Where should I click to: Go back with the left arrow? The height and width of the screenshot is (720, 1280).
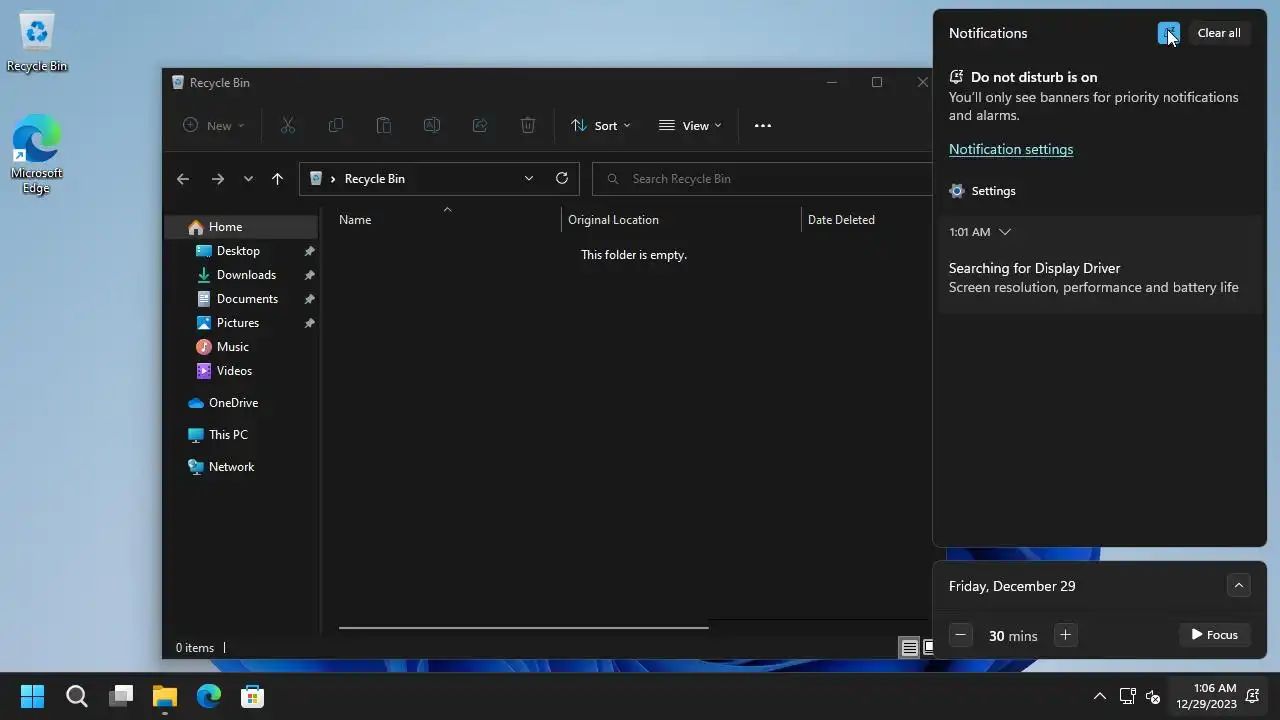[182, 179]
